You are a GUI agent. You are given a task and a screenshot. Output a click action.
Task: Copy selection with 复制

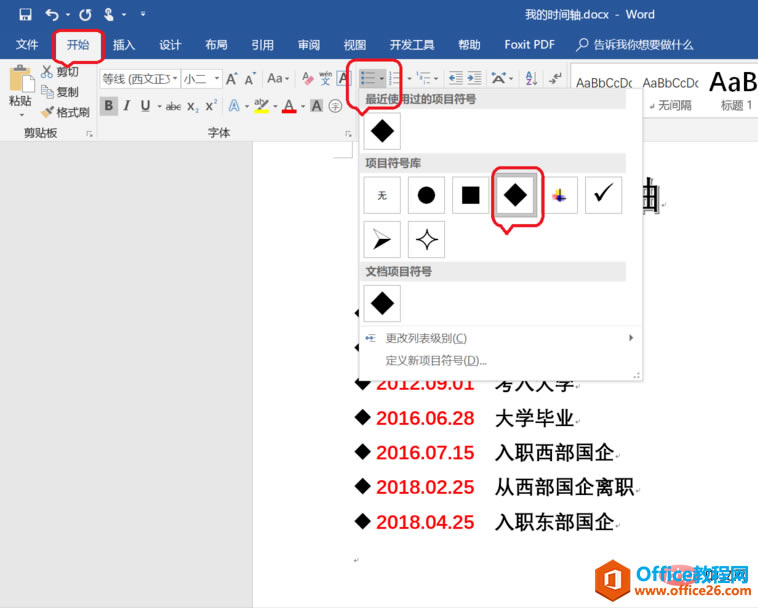(60, 92)
